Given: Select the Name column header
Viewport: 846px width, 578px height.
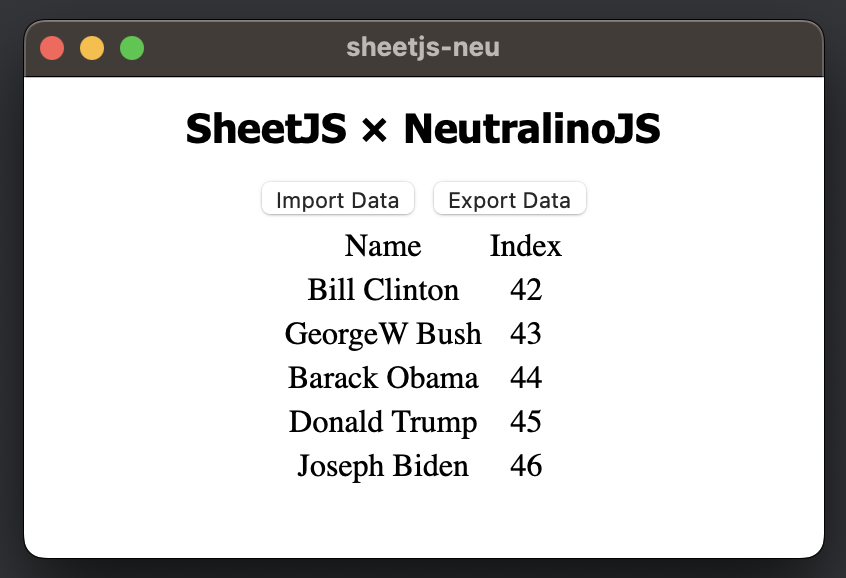Looking at the screenshot, I should [383, 246].
